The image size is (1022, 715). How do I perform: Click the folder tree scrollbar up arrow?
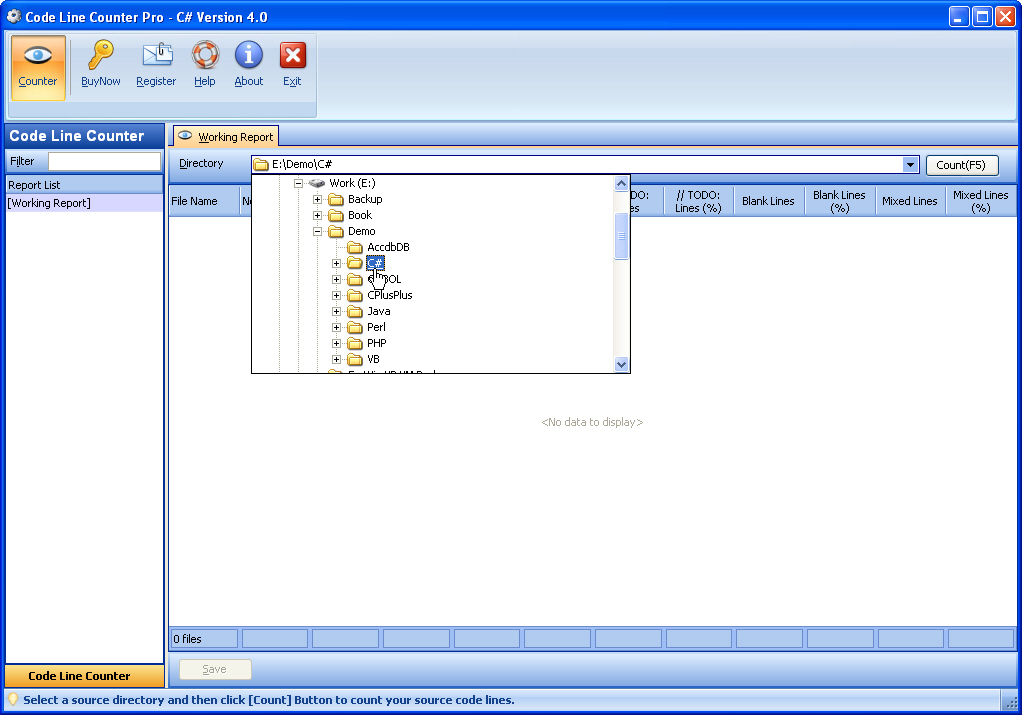point(621,184)
